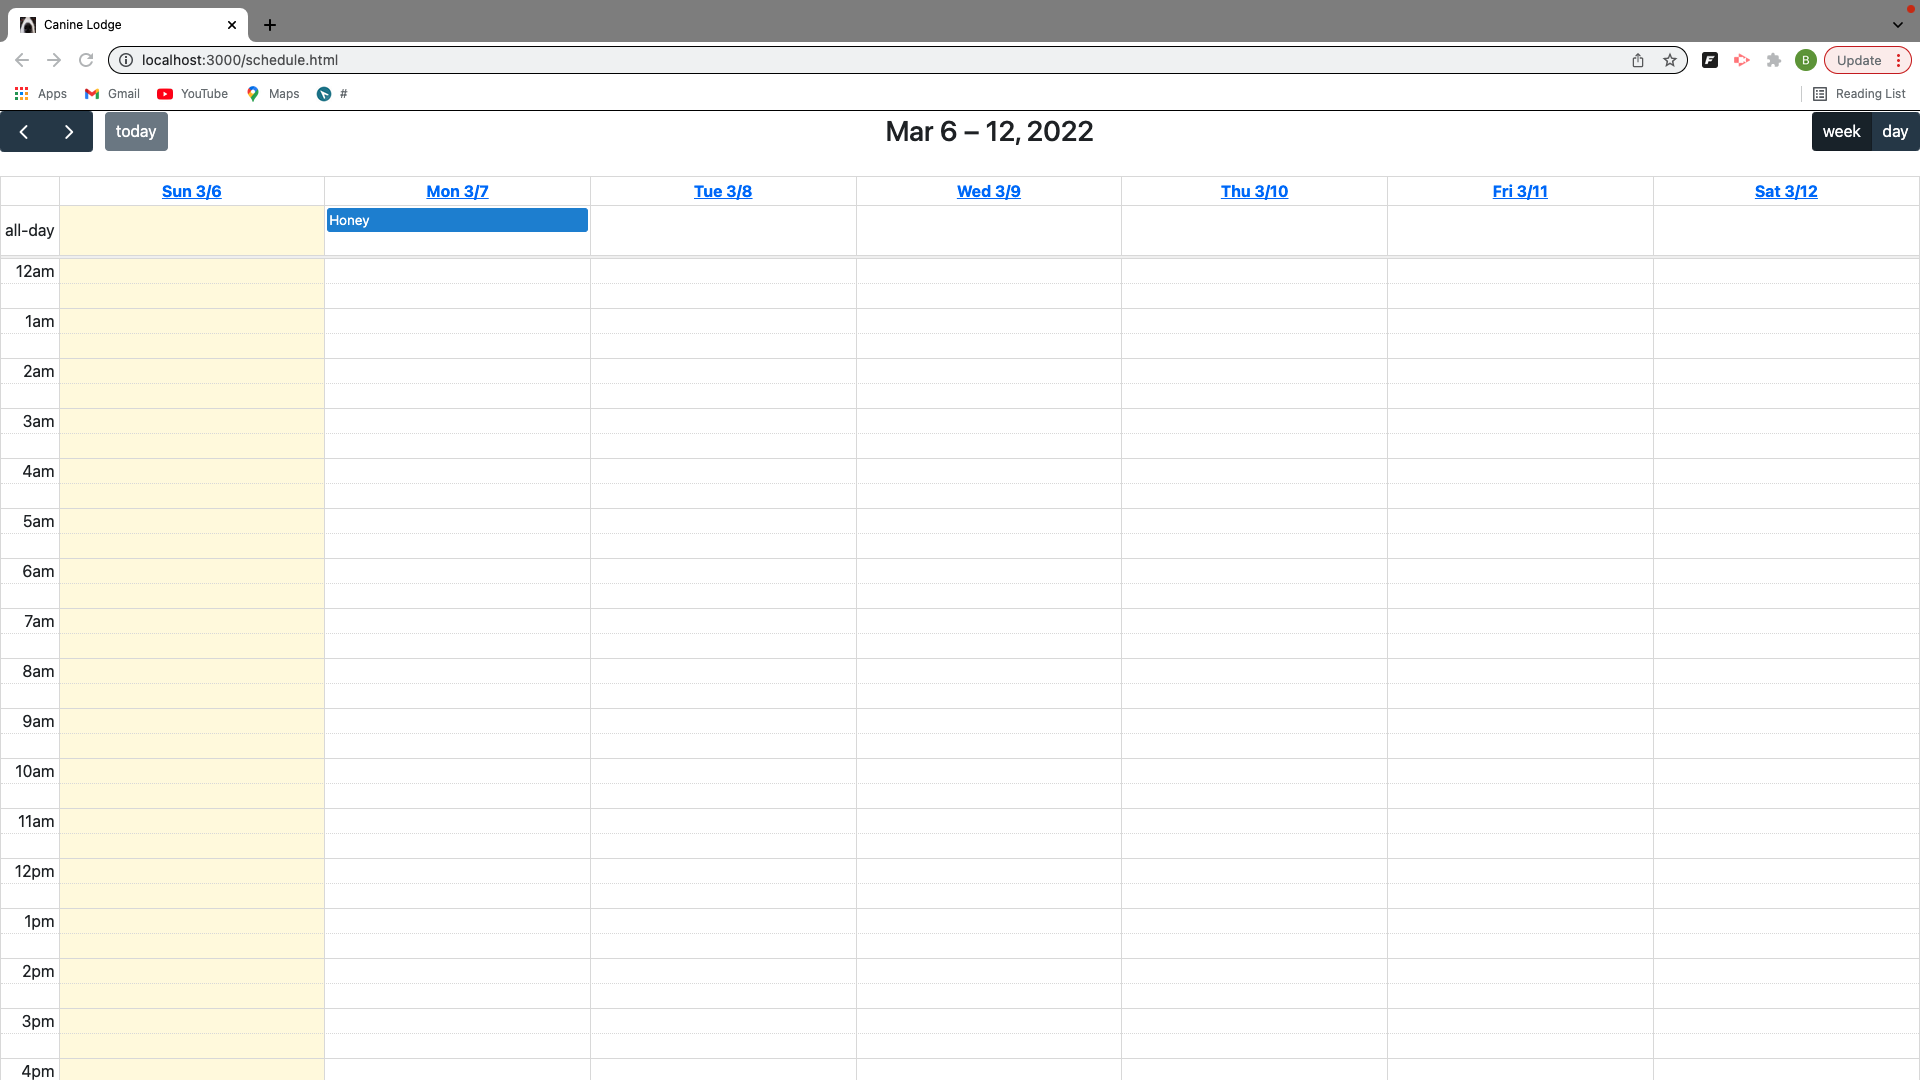Open the Wed 3/9 day link
Screen dimensions: 1920x1080
(x=988, y=191)
